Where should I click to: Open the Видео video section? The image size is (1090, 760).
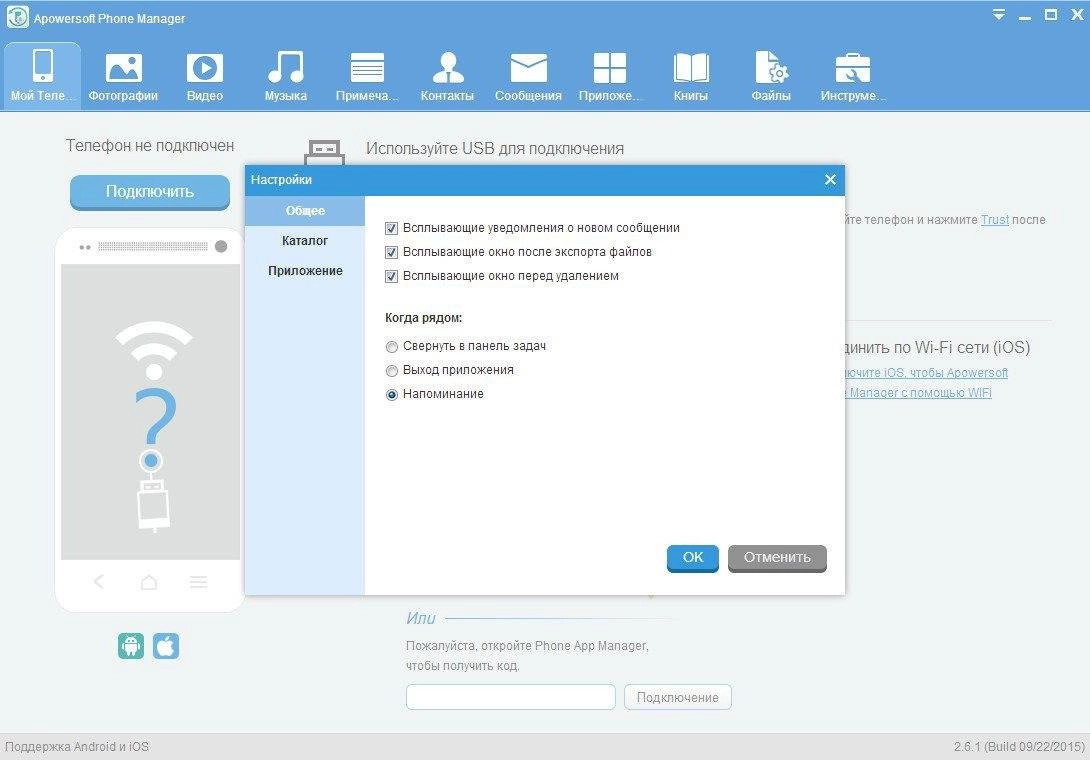point(204,75)
